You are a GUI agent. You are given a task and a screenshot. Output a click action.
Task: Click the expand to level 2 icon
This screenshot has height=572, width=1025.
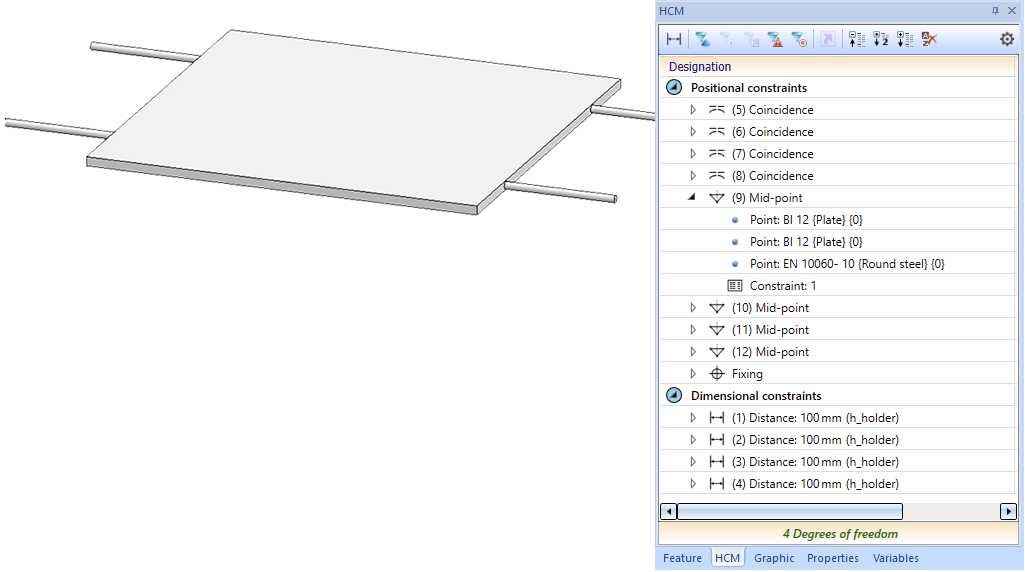click(881, 39)
